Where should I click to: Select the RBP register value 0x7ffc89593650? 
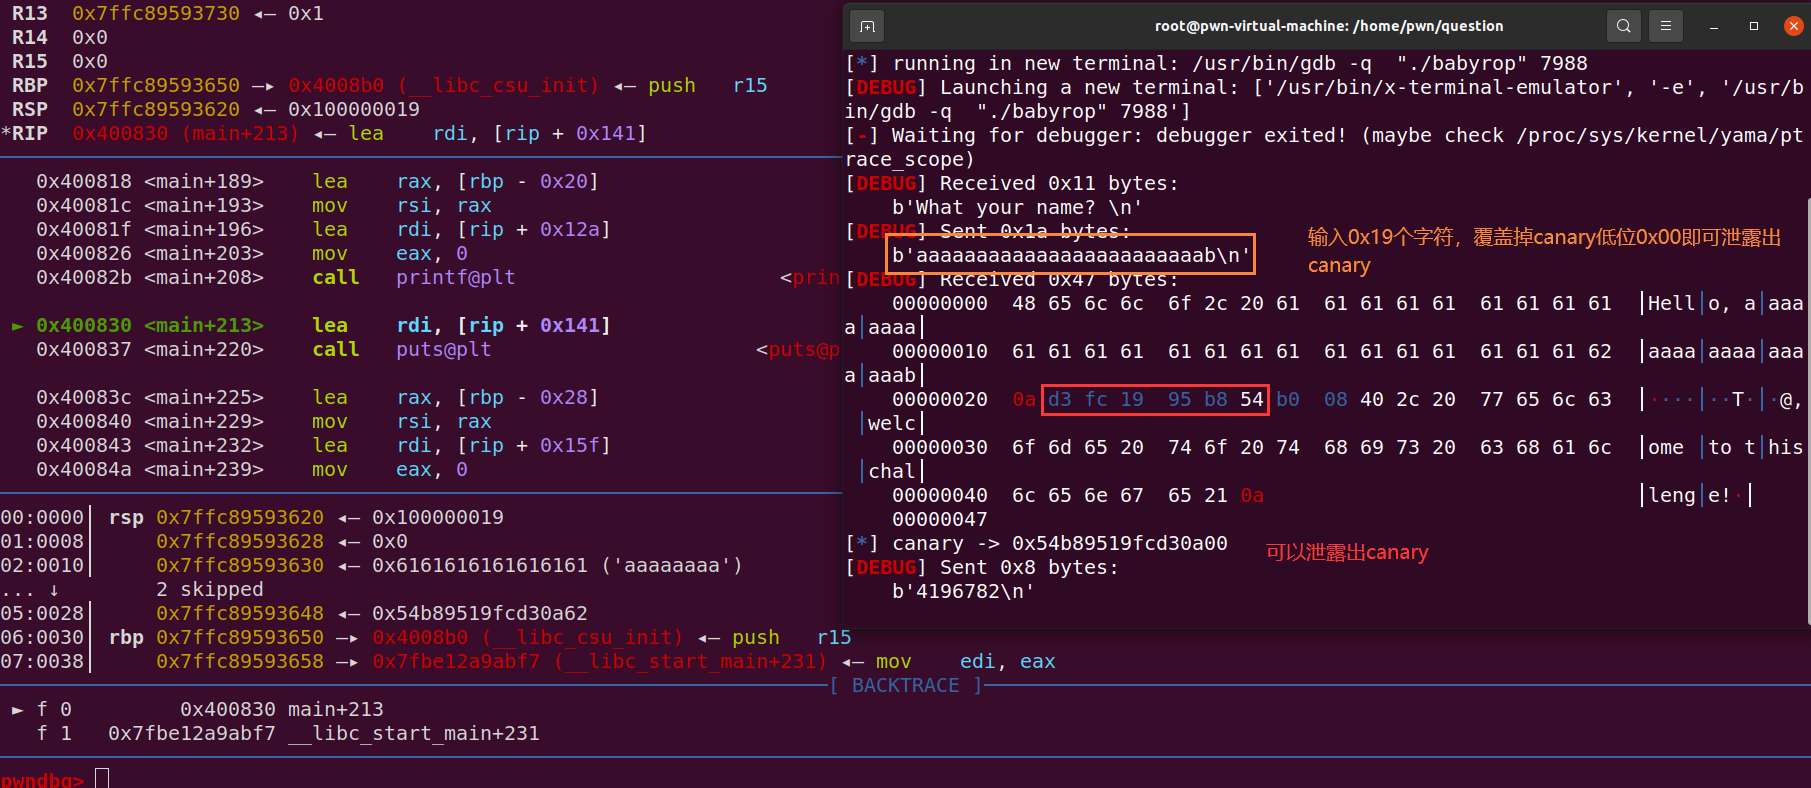156,86
